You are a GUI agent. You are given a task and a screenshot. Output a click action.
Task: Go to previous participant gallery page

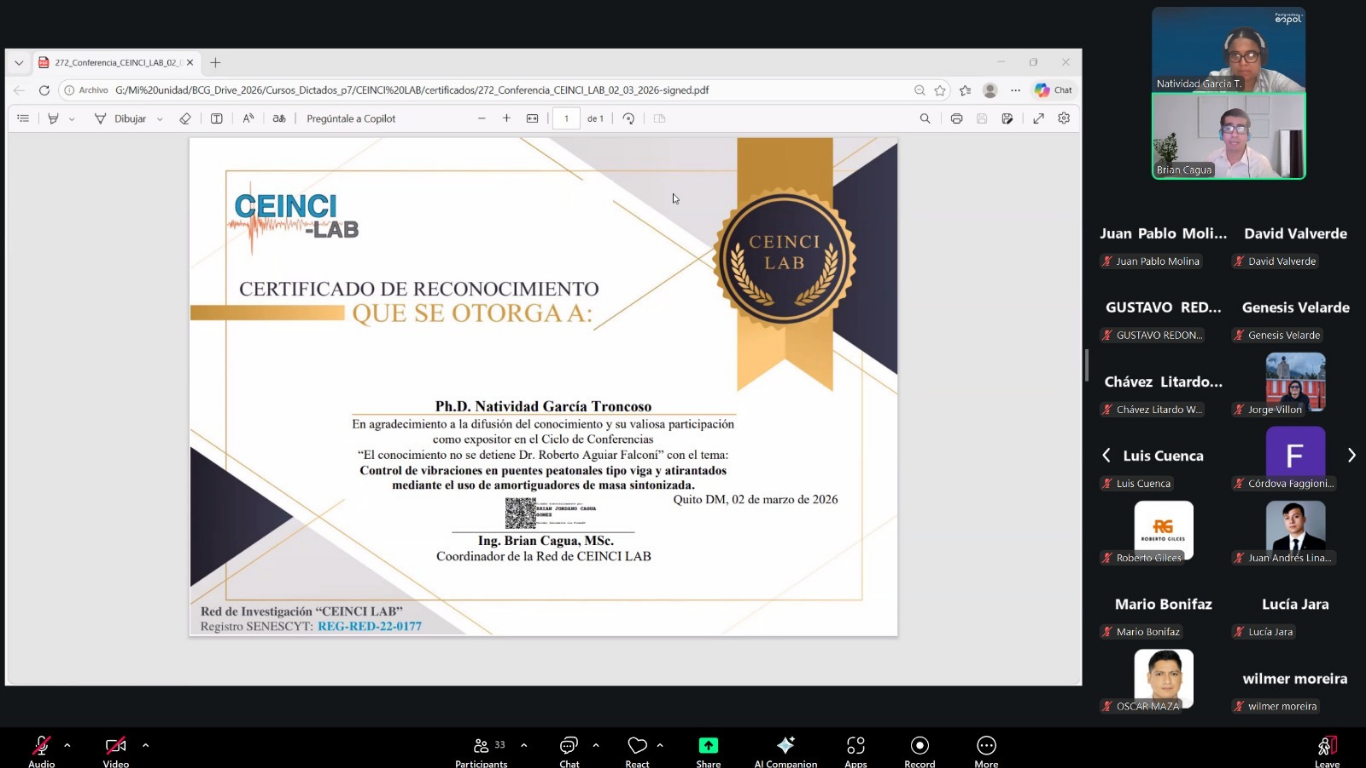pyautogui.click(x=1106, y=456)
